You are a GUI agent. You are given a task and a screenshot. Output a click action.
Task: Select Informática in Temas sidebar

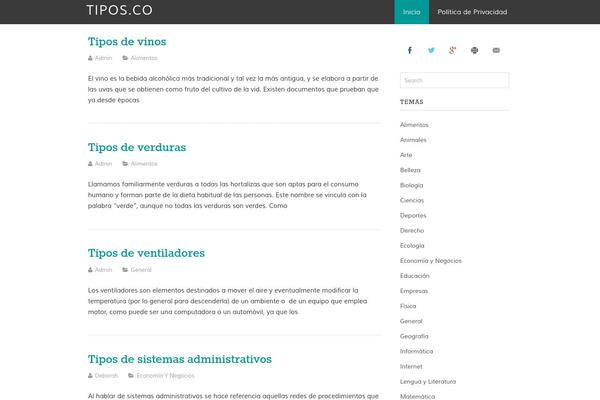point(416,351)
